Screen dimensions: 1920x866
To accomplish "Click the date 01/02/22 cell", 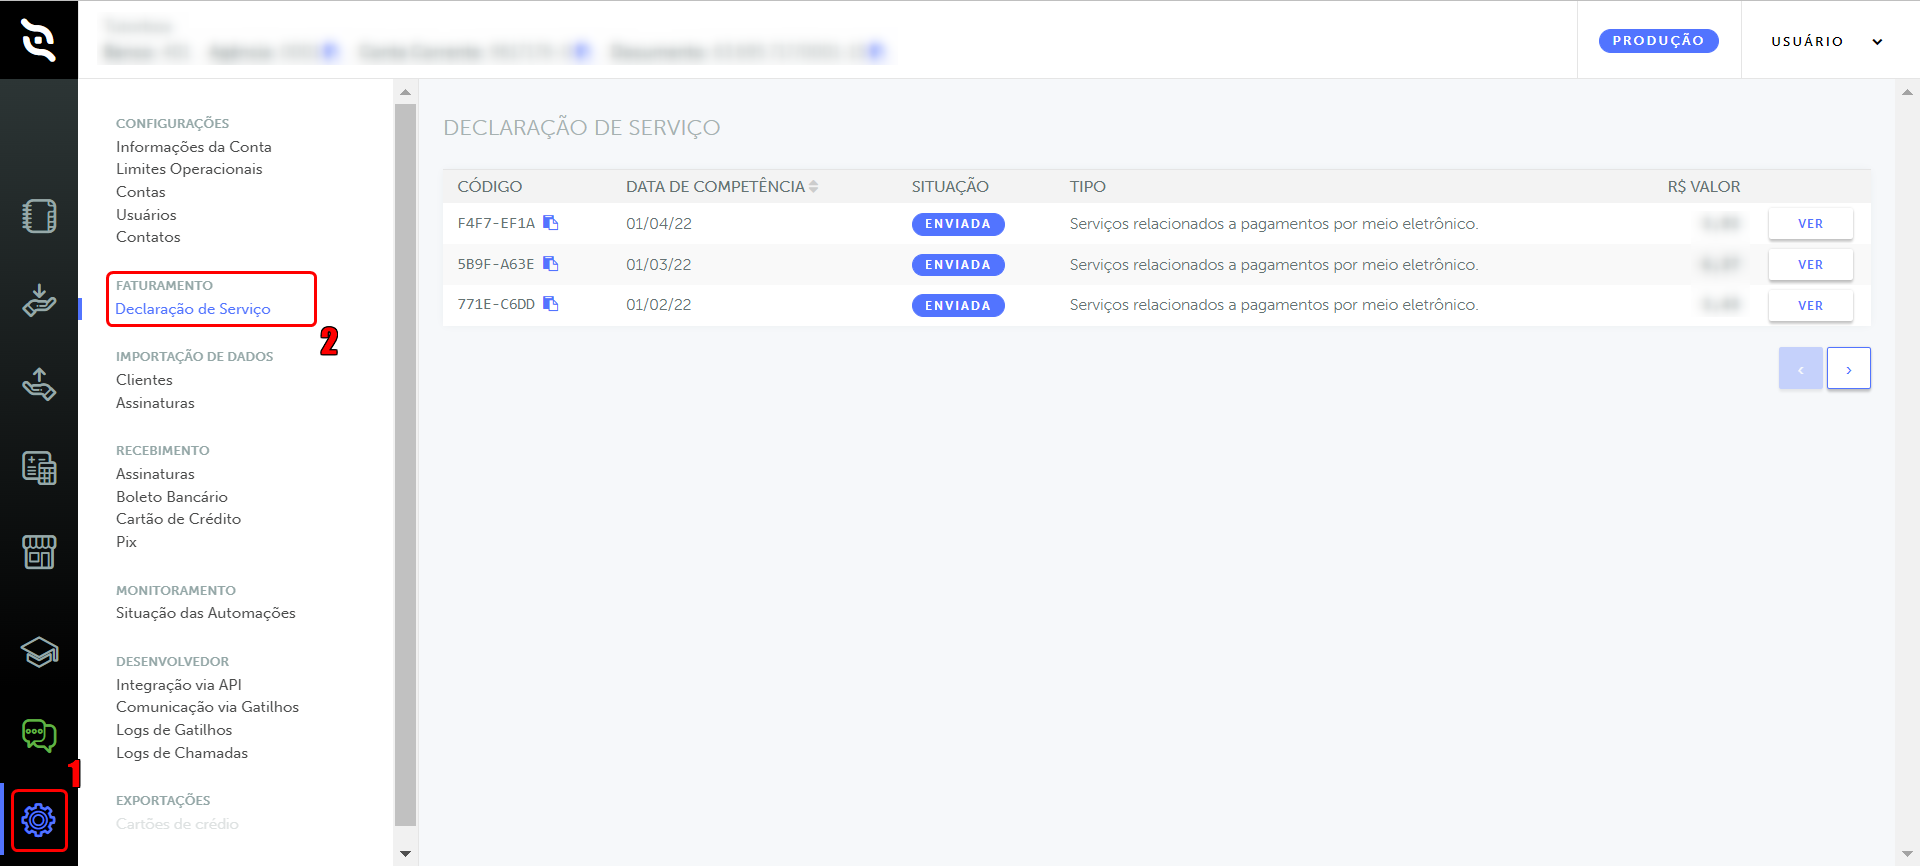I will pyautogui.click(x=659, y=305).
